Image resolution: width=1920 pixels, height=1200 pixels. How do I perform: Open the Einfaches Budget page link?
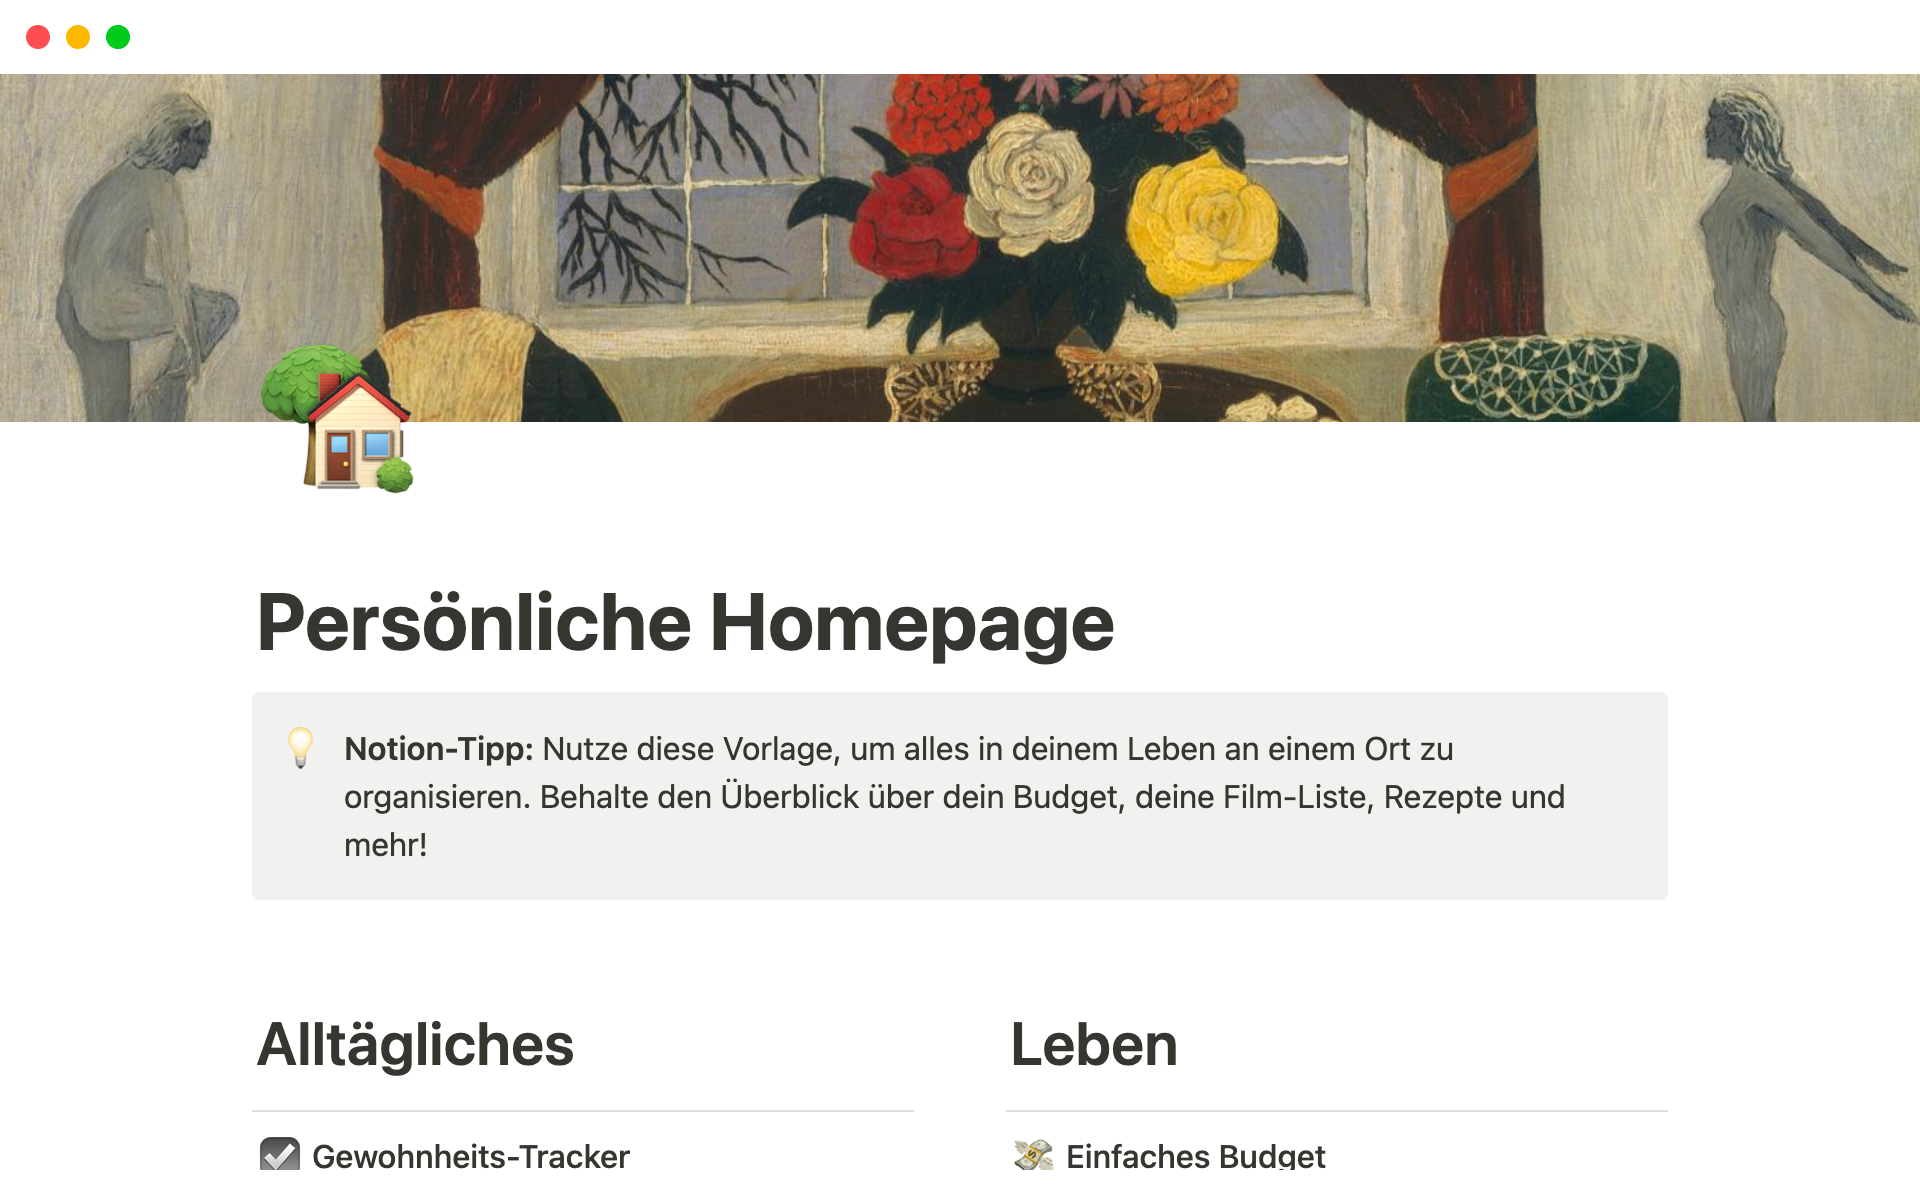(1195, 1156)
